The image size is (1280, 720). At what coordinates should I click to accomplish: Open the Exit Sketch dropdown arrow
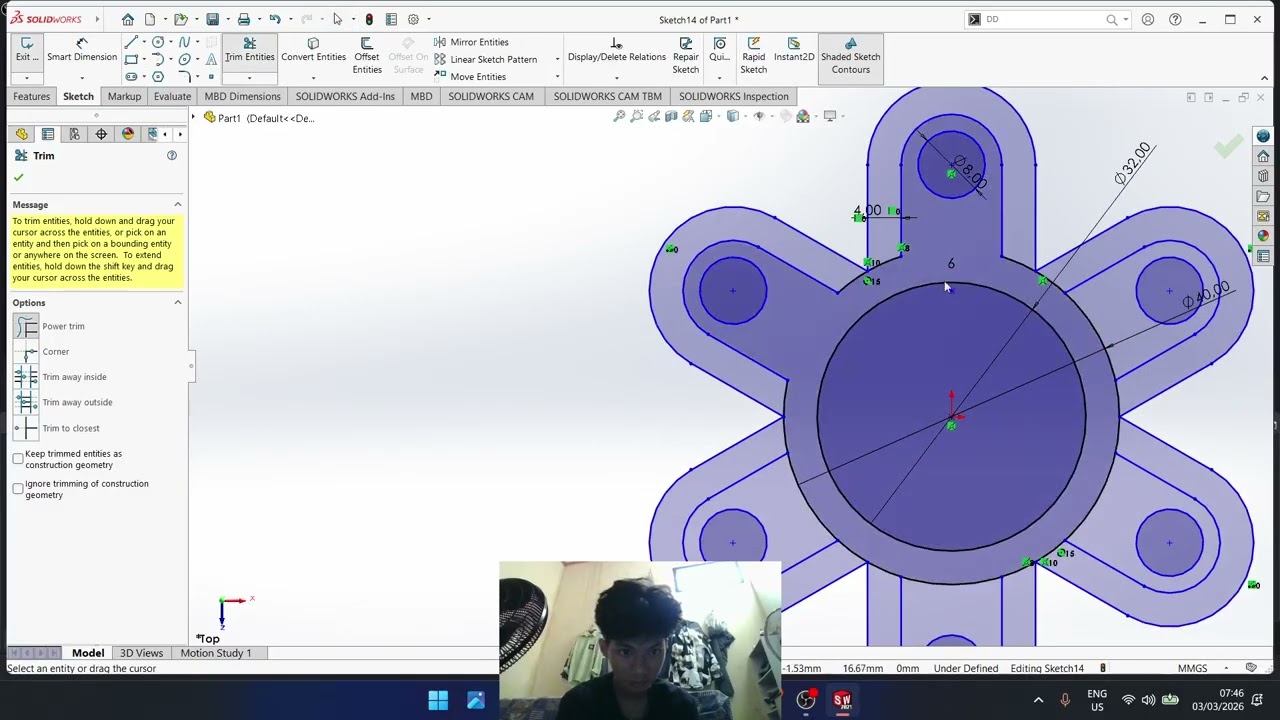(27, 78)
